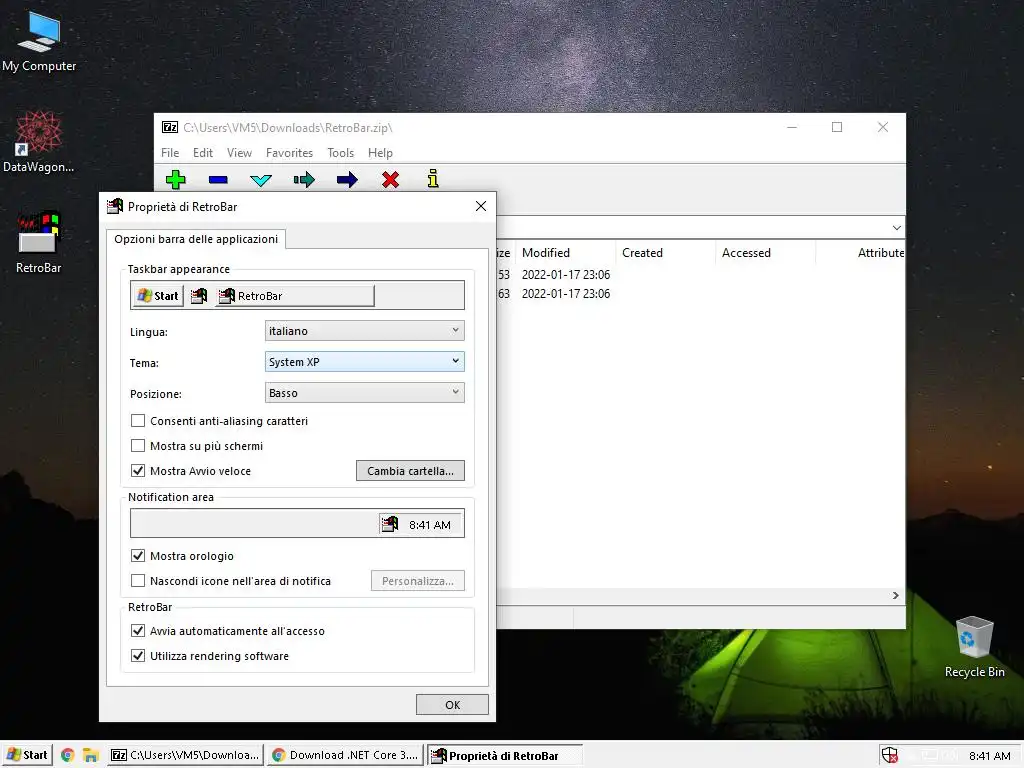This screenshot has height=768, width=1024.
Task: Select the Recycle Bin desktop icon
Action: pyautogui.click(x=974, y=647)
